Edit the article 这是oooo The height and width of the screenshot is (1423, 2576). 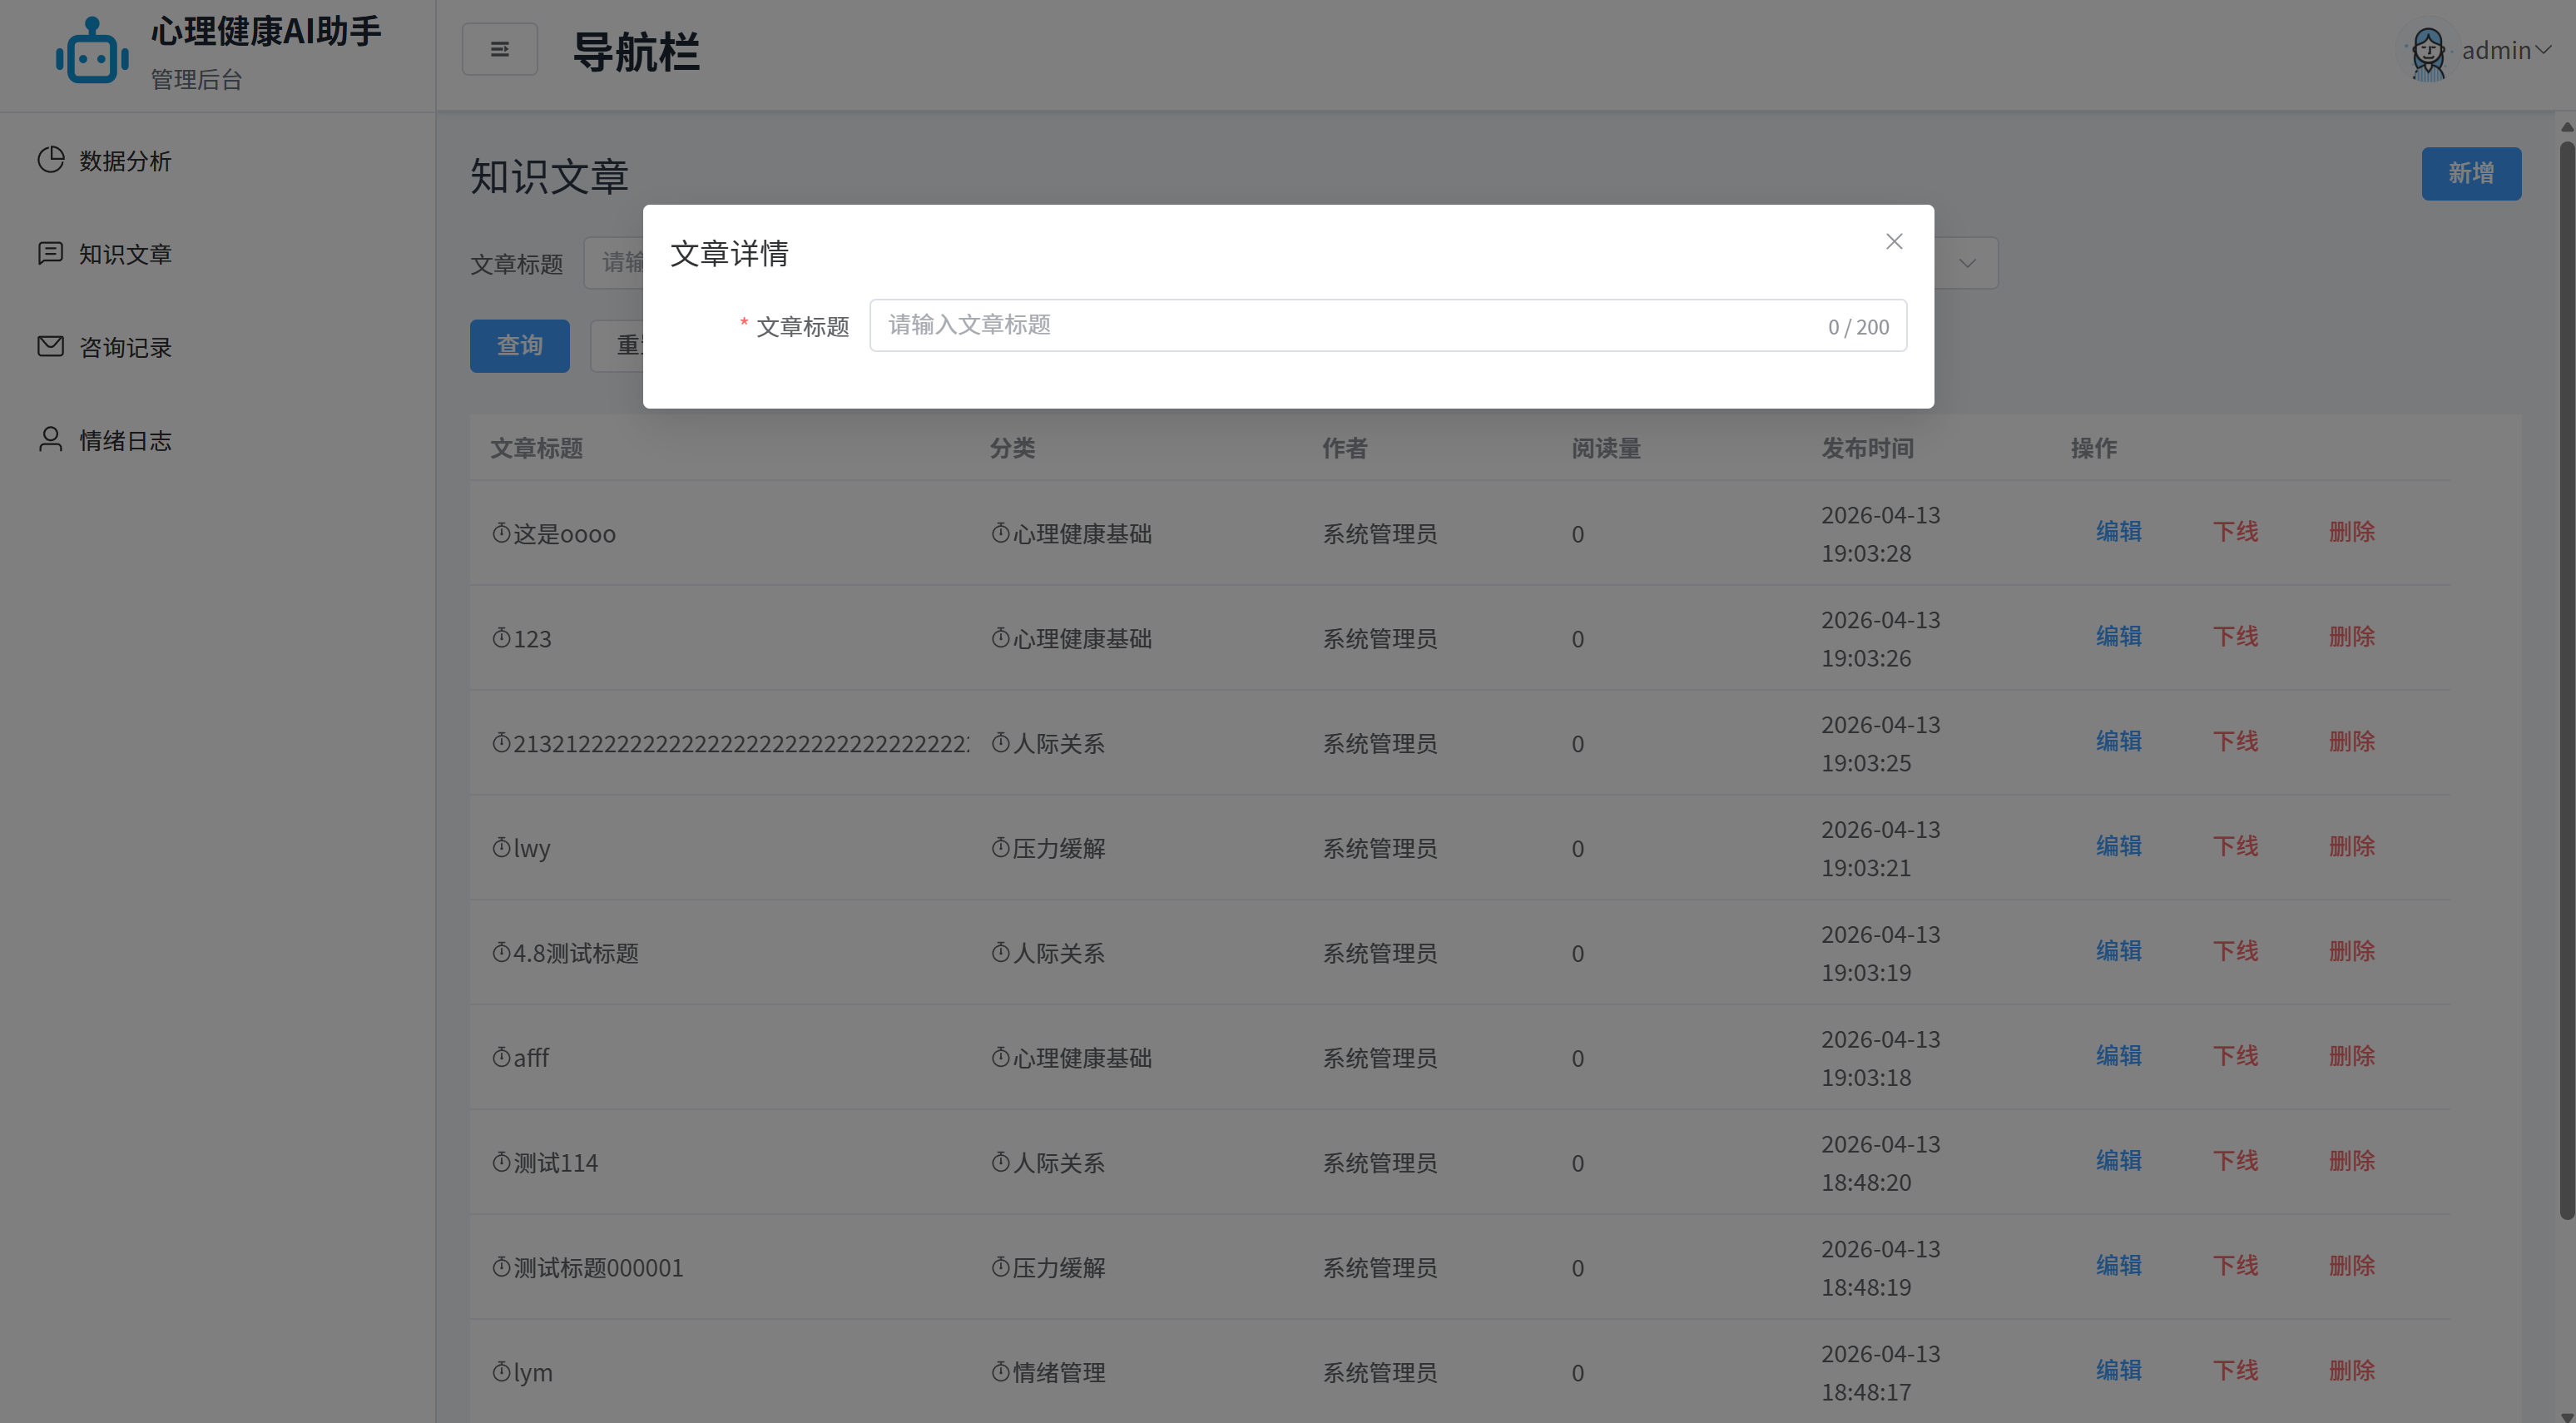click(2119, 531)
